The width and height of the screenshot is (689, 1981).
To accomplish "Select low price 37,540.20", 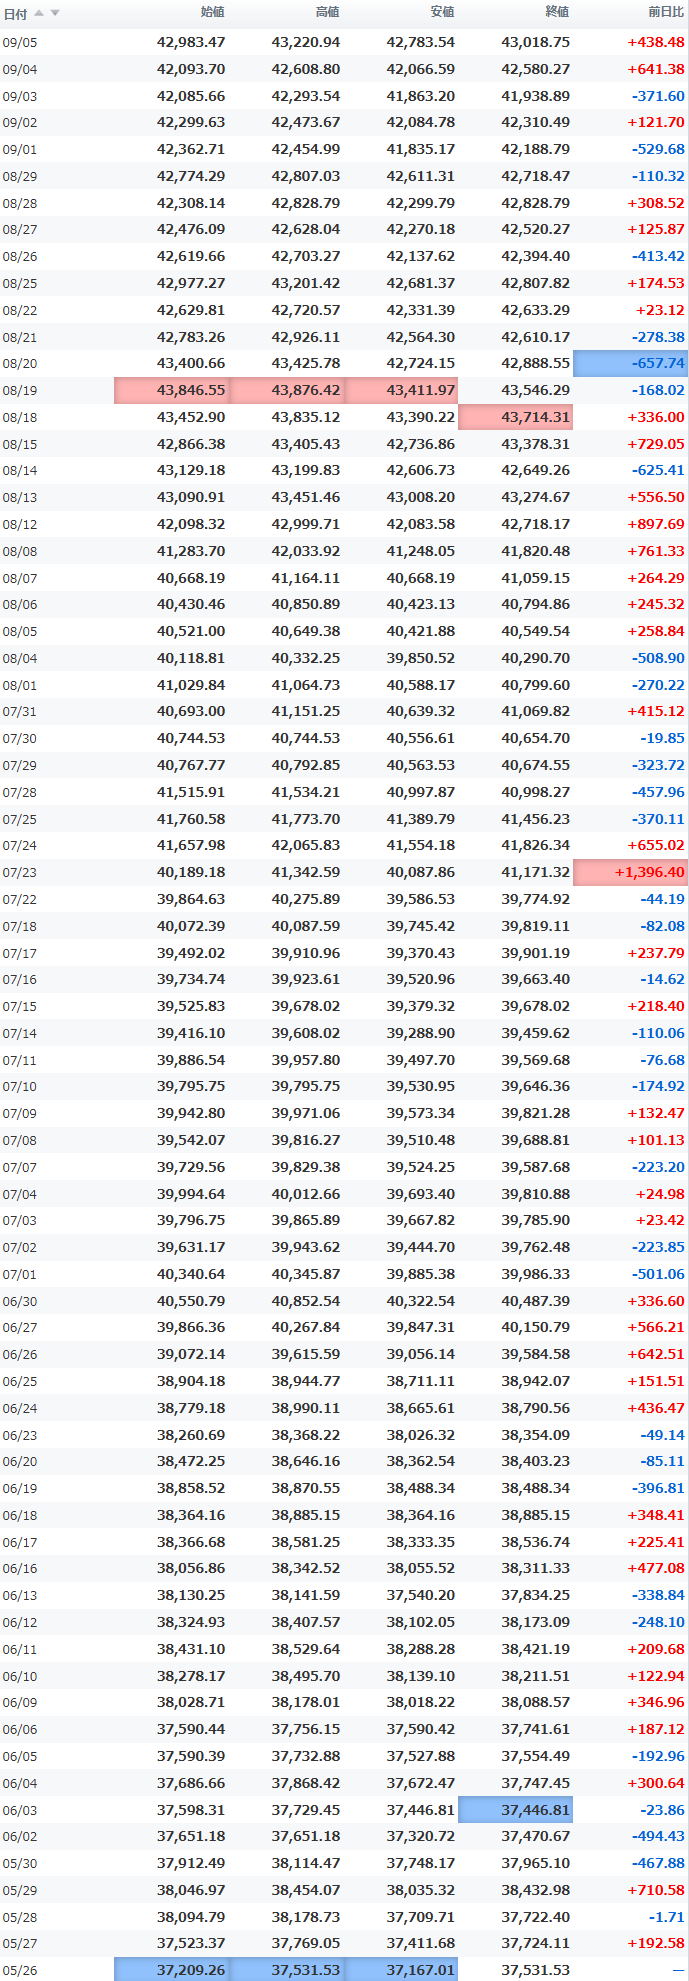I will (421, 1596).
